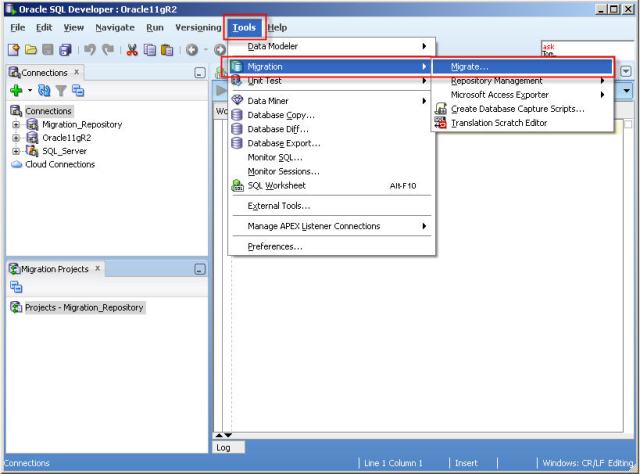Choose External Tools... menu item

[x=331, y=206]
